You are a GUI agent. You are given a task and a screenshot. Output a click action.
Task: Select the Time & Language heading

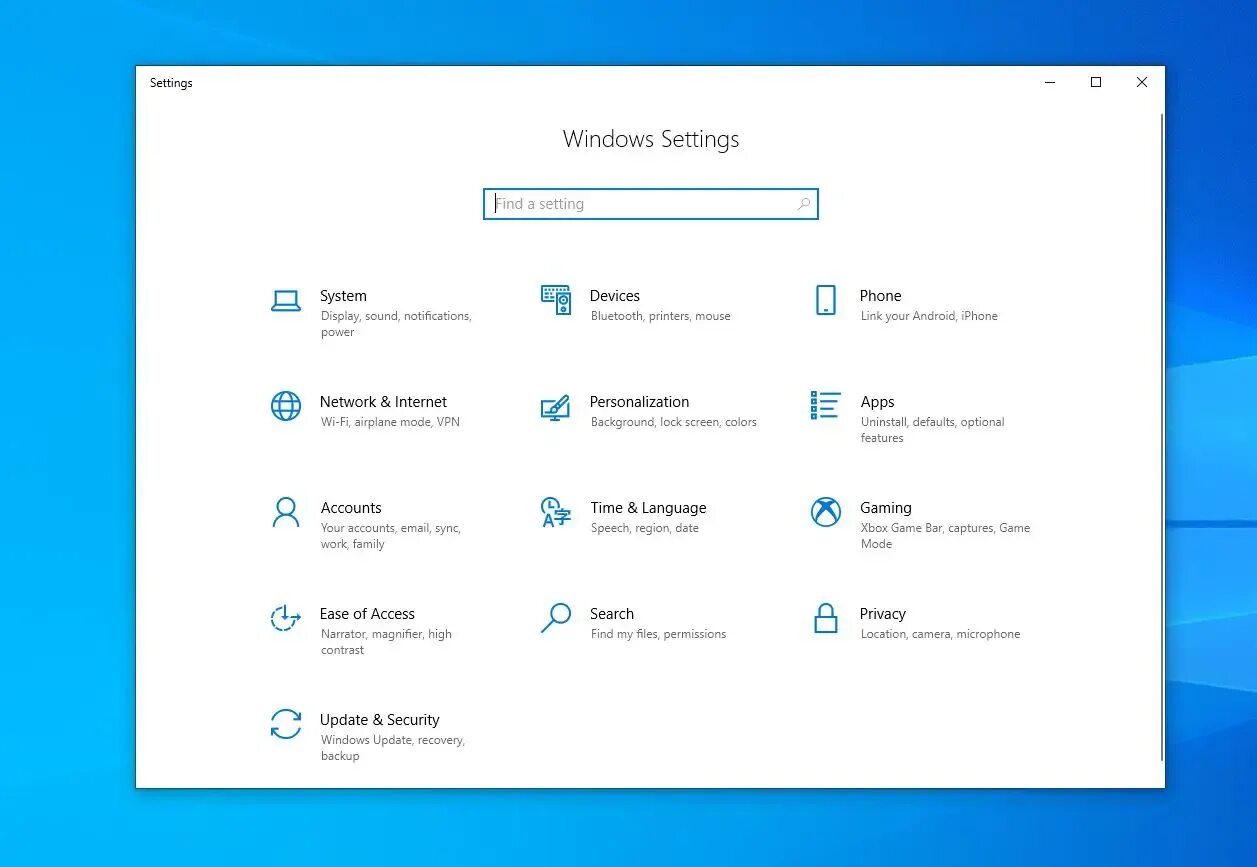(648, 508)
